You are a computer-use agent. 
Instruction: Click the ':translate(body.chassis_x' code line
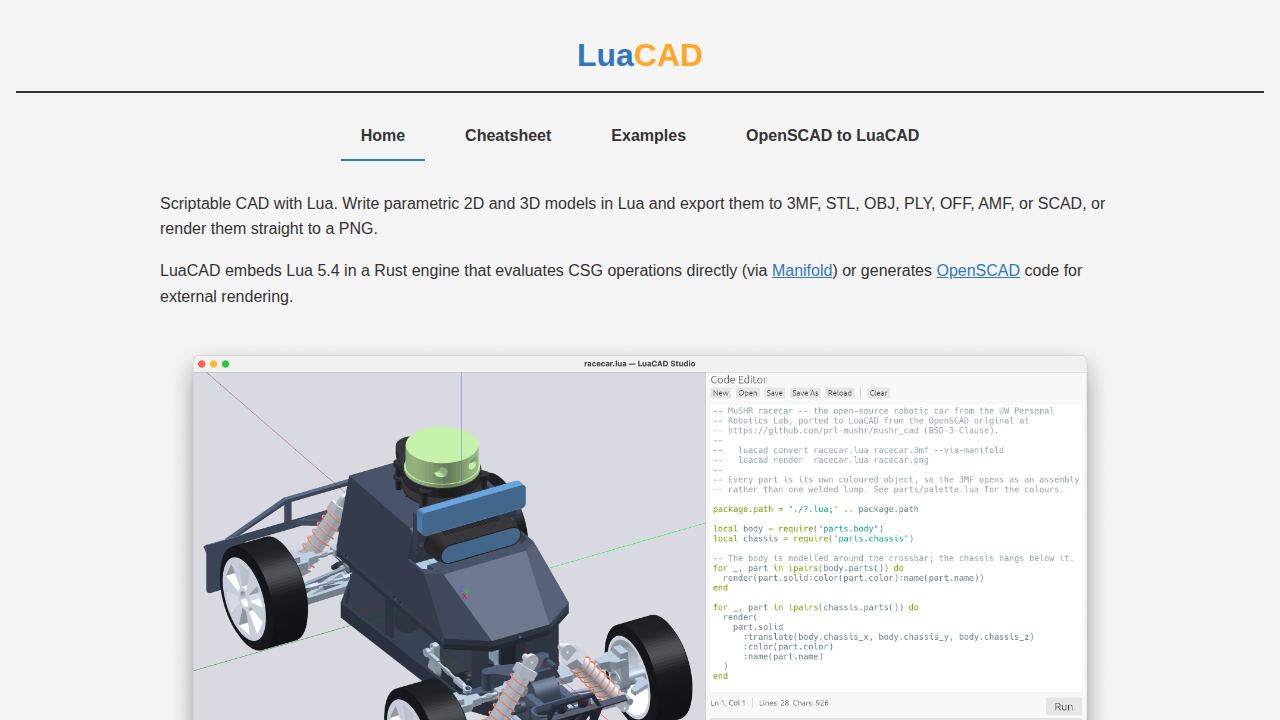coord(889,637)
